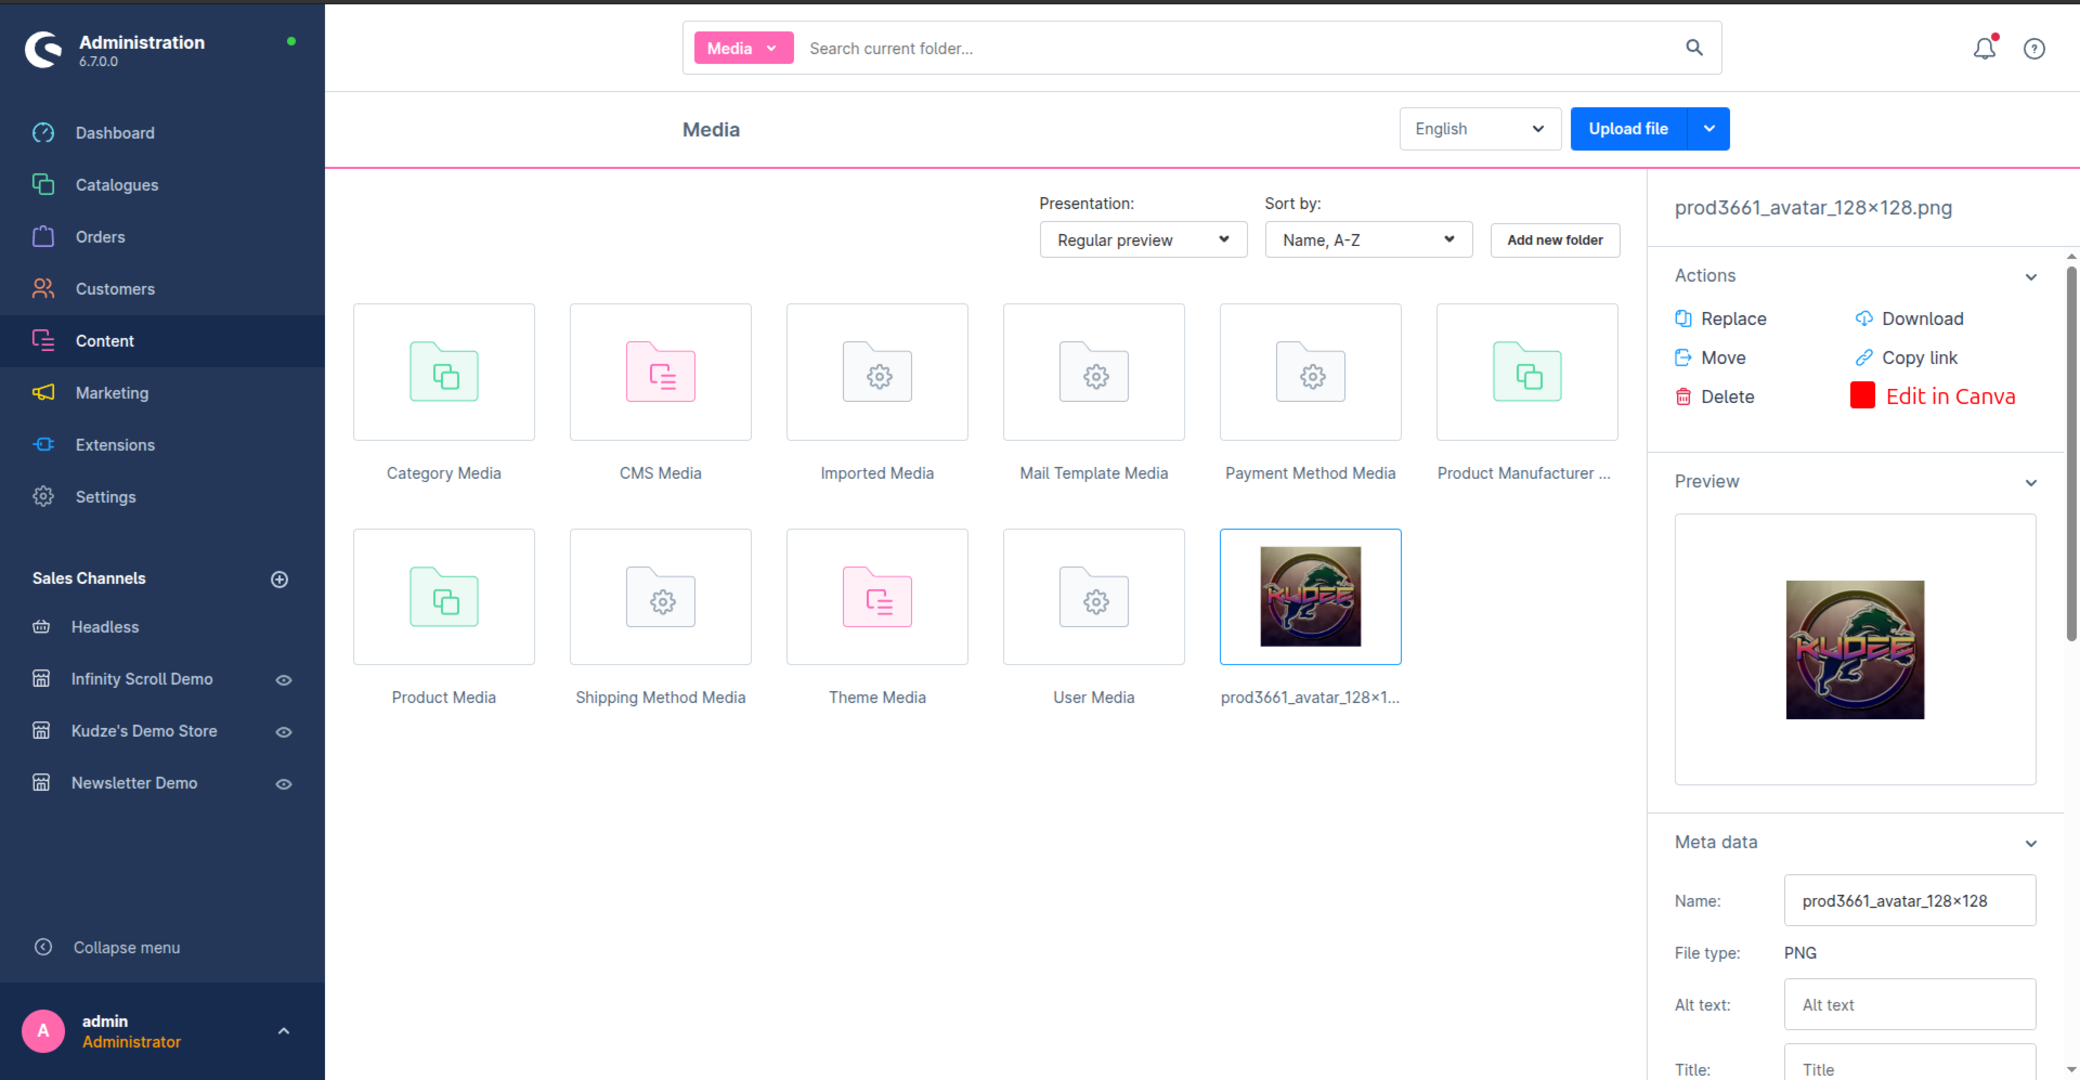Image resolution: width=2080 pixels, height=1080 pixels.
Task: Add a new sales channel plus icon
Action: pyautogui.click(x=280, y=579)
